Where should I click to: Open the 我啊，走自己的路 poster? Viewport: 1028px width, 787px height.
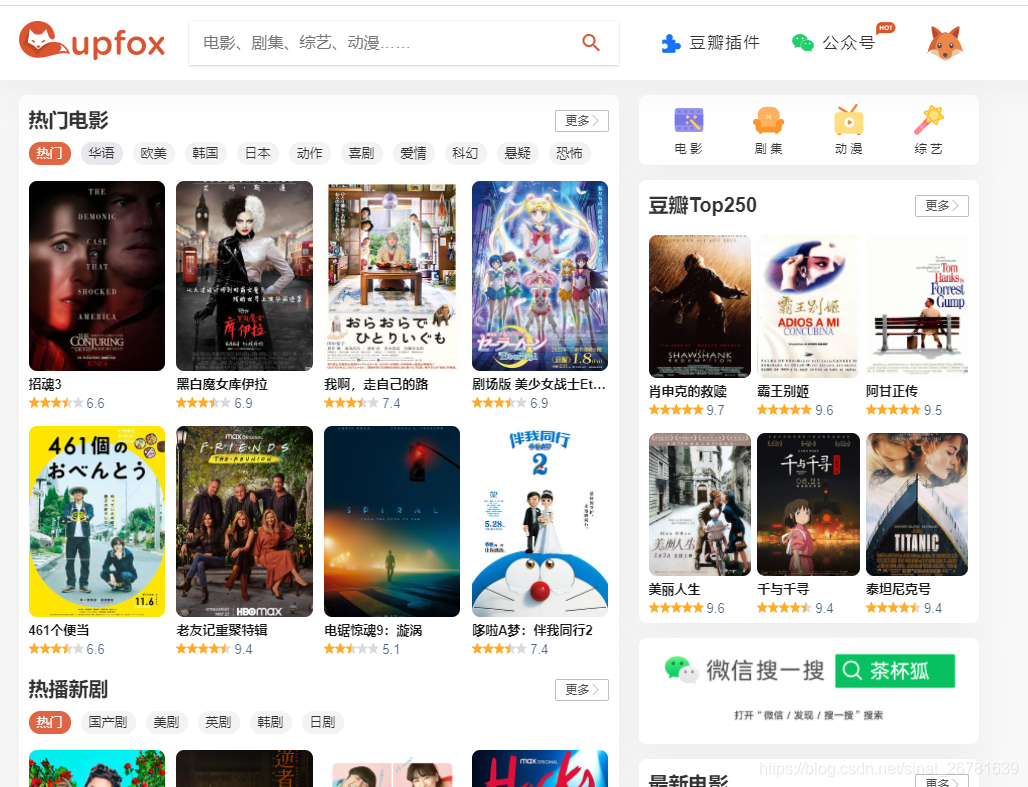392,276
